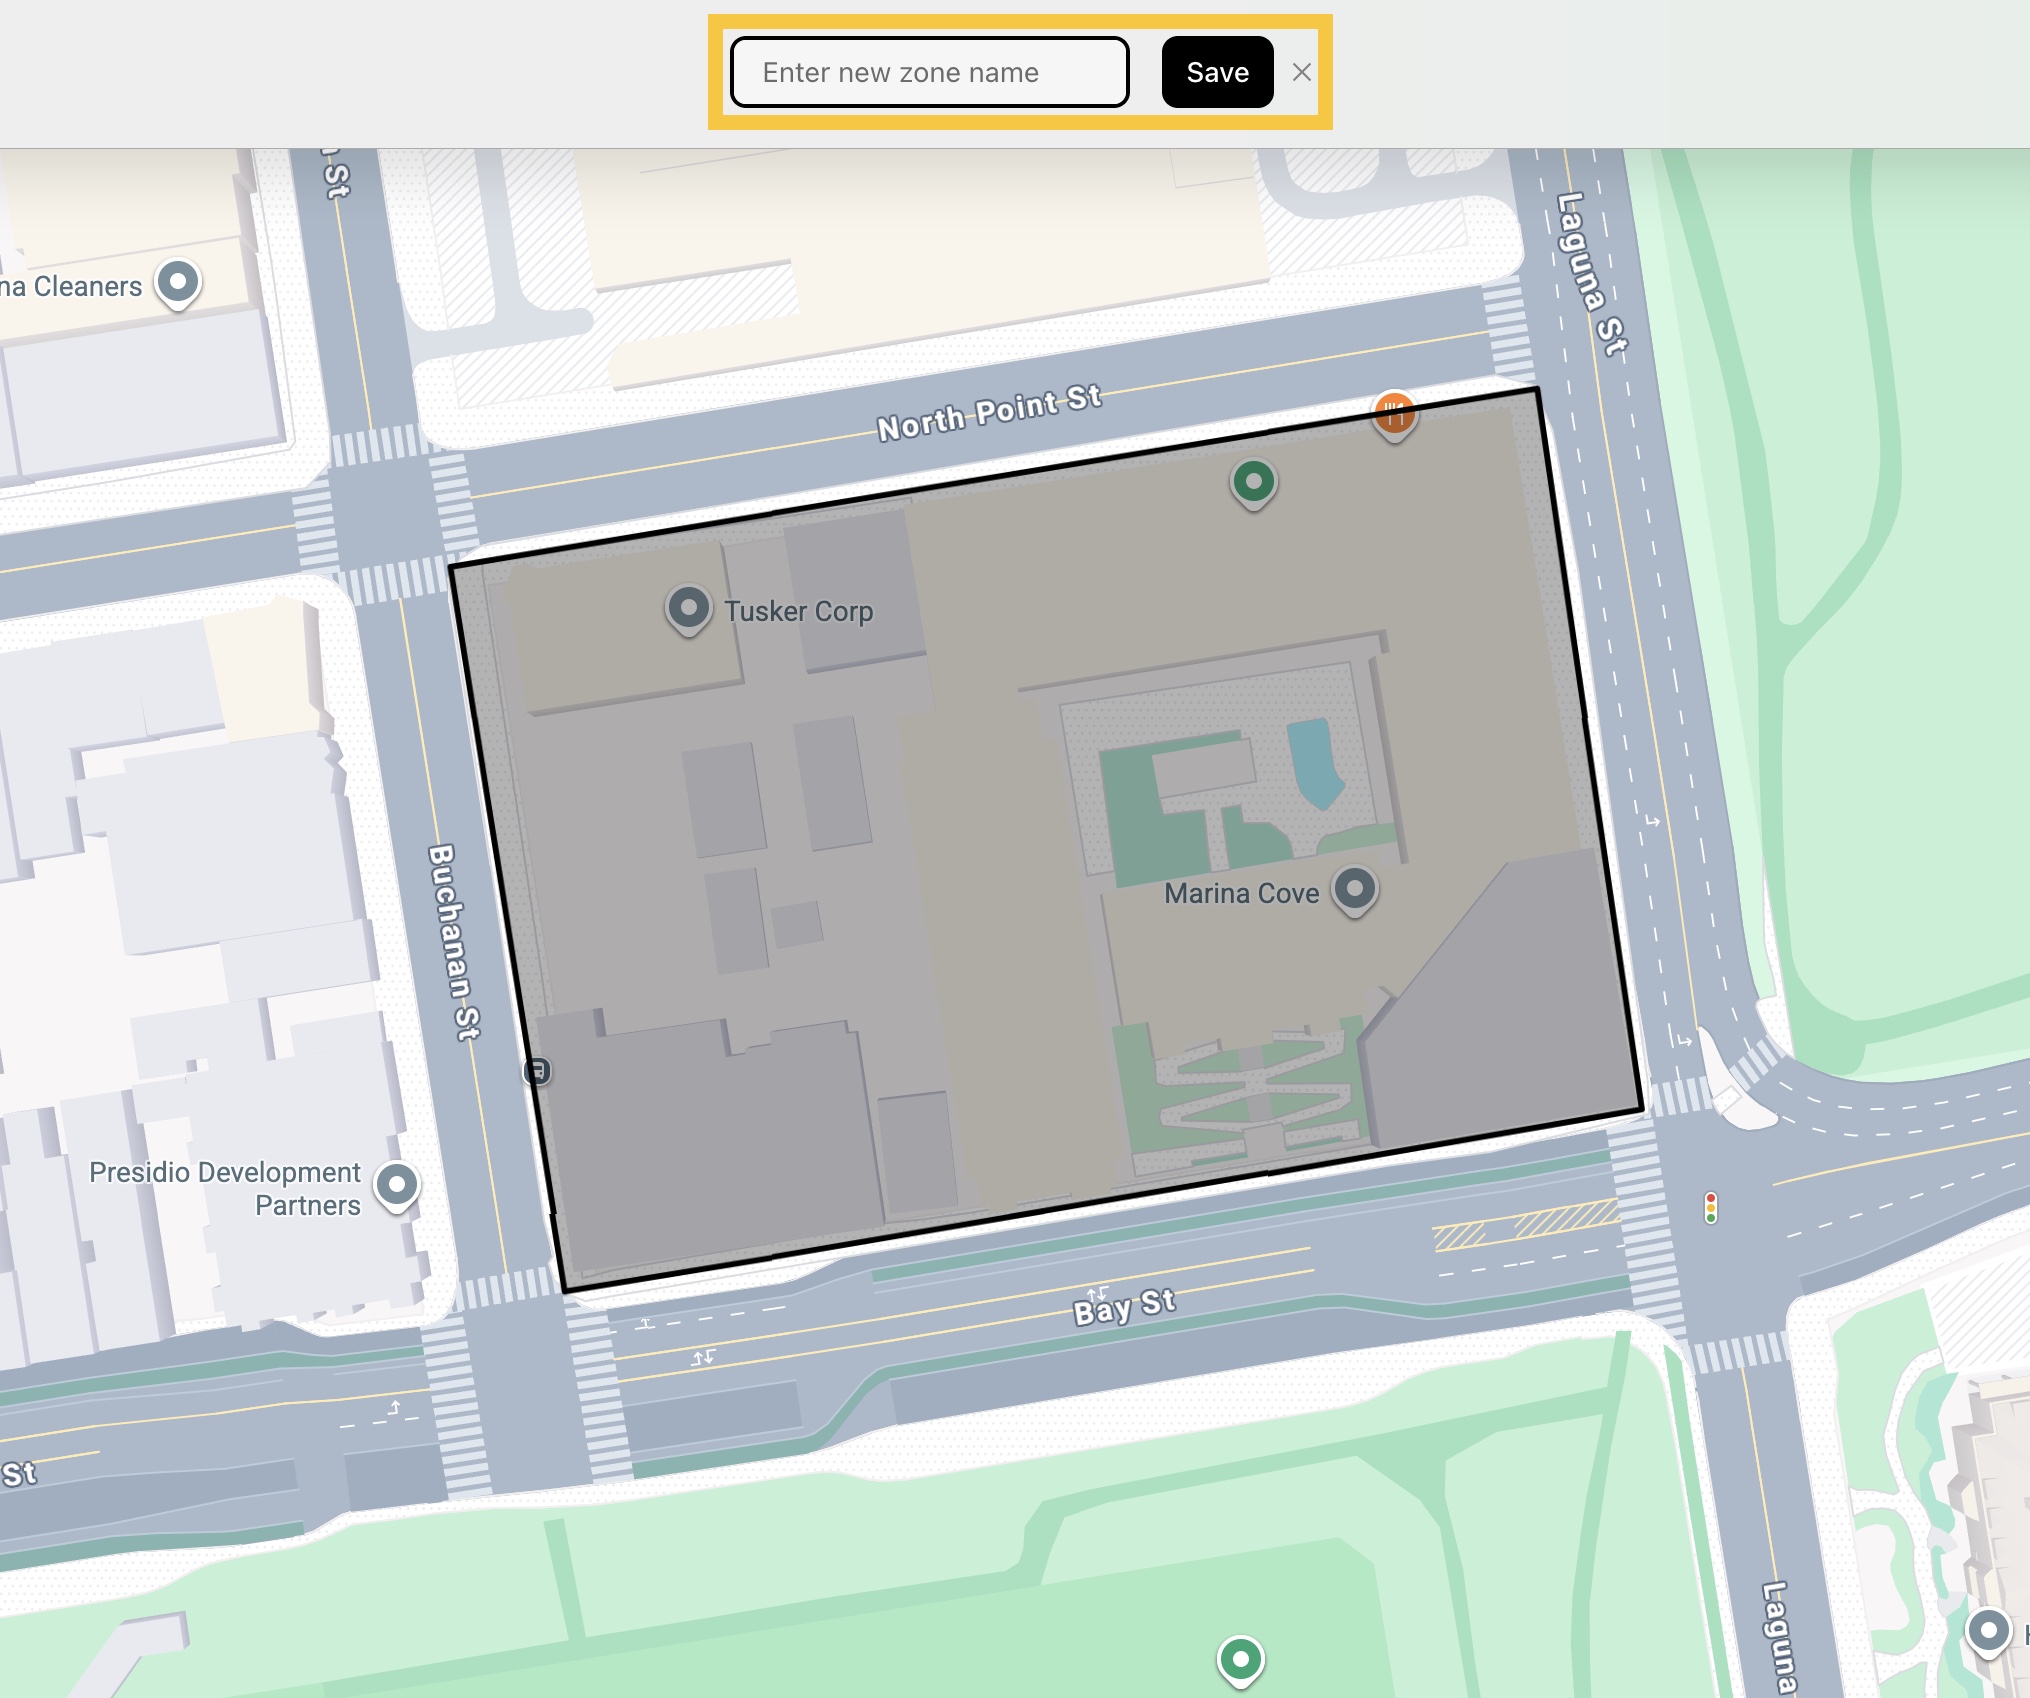2030x1698 pixels.
Task: Click the North Point St street label
Action: tap(989, 412)
